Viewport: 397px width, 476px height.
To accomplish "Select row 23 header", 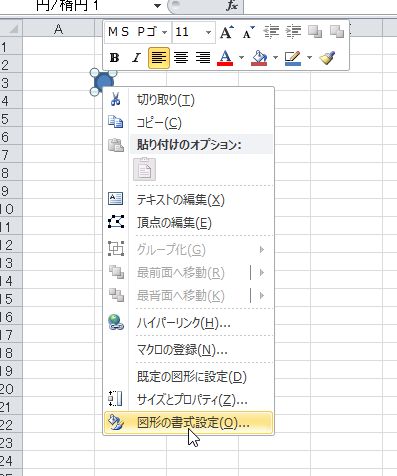I will click(11, 443).
